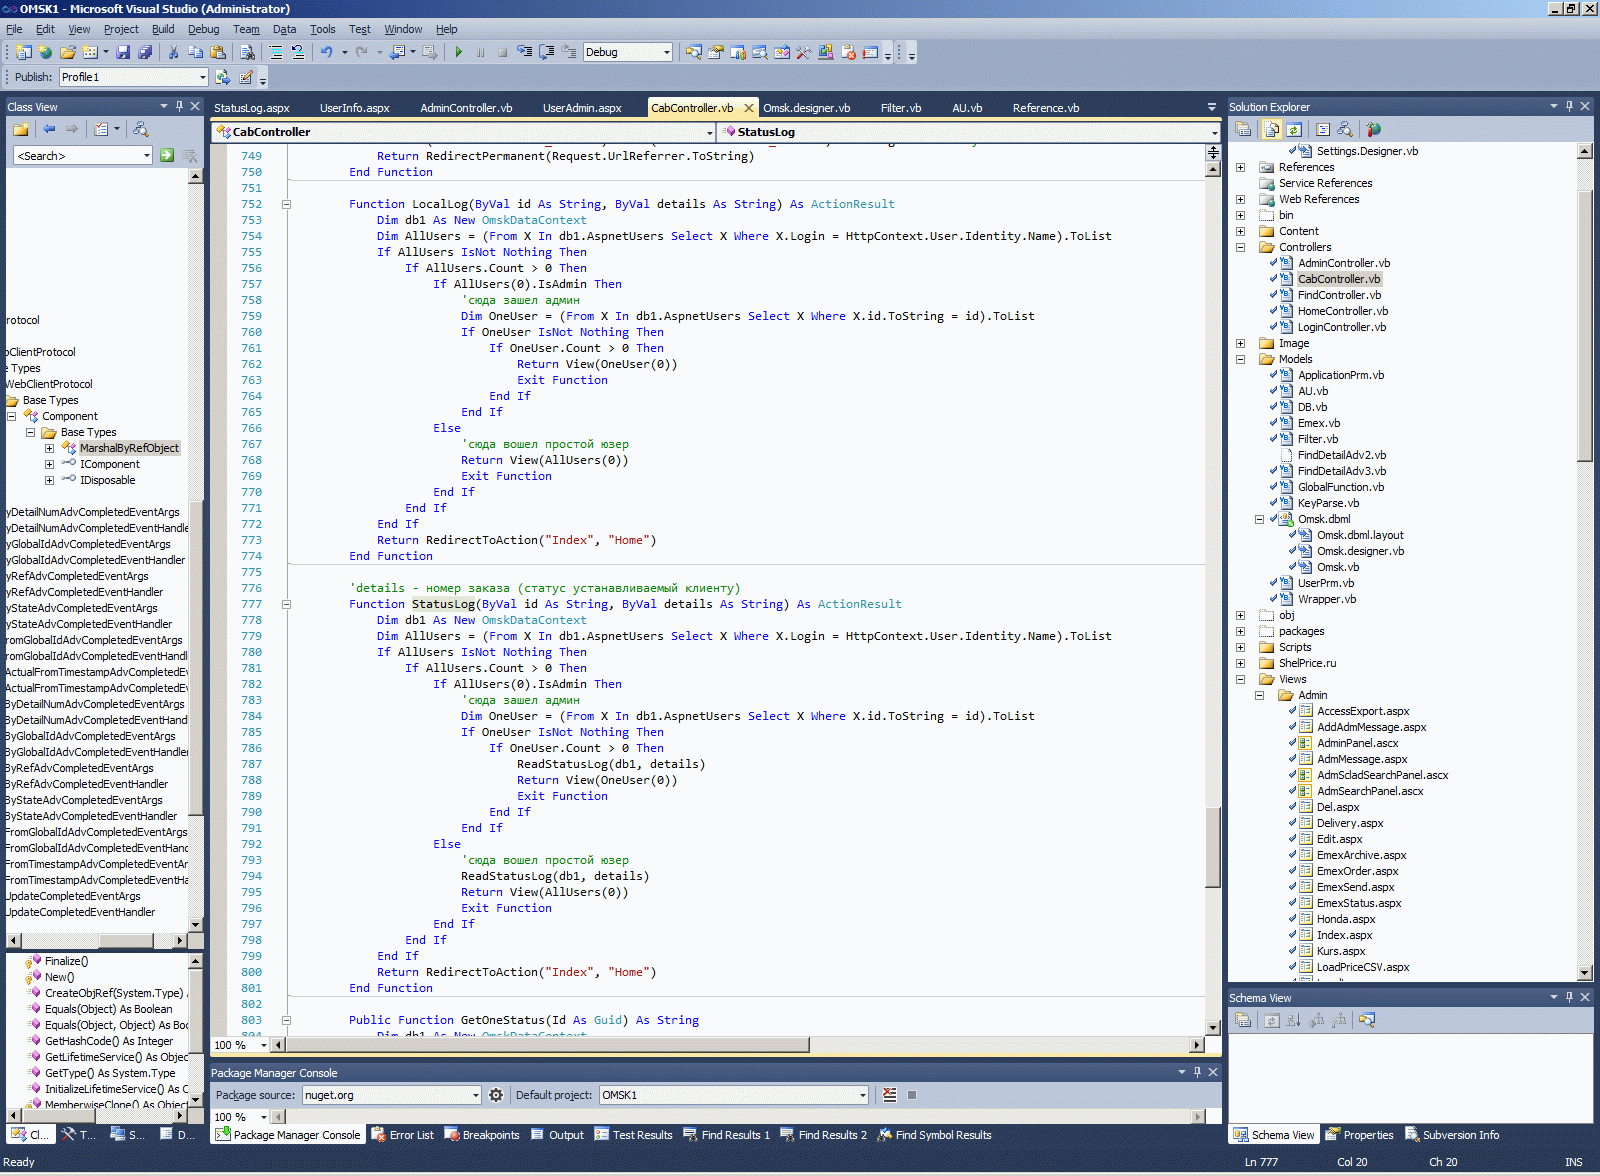Screen dimensions: 1600x1176
Task: Open the Build menu
Action: [162, 29]
